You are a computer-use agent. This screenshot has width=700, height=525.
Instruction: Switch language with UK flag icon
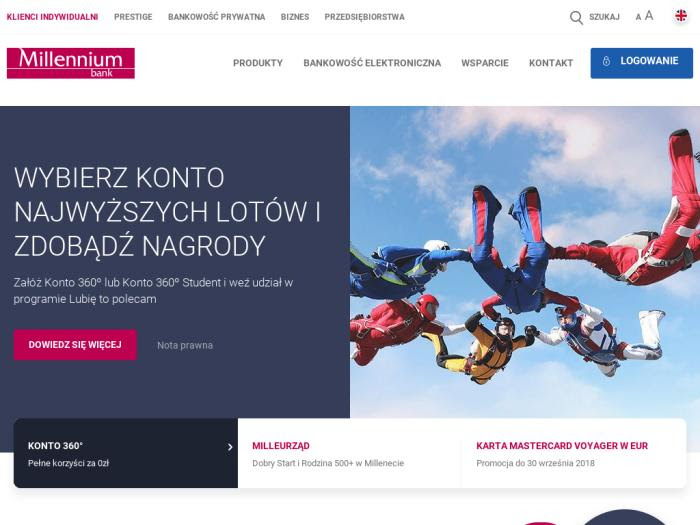pos(681,16)
